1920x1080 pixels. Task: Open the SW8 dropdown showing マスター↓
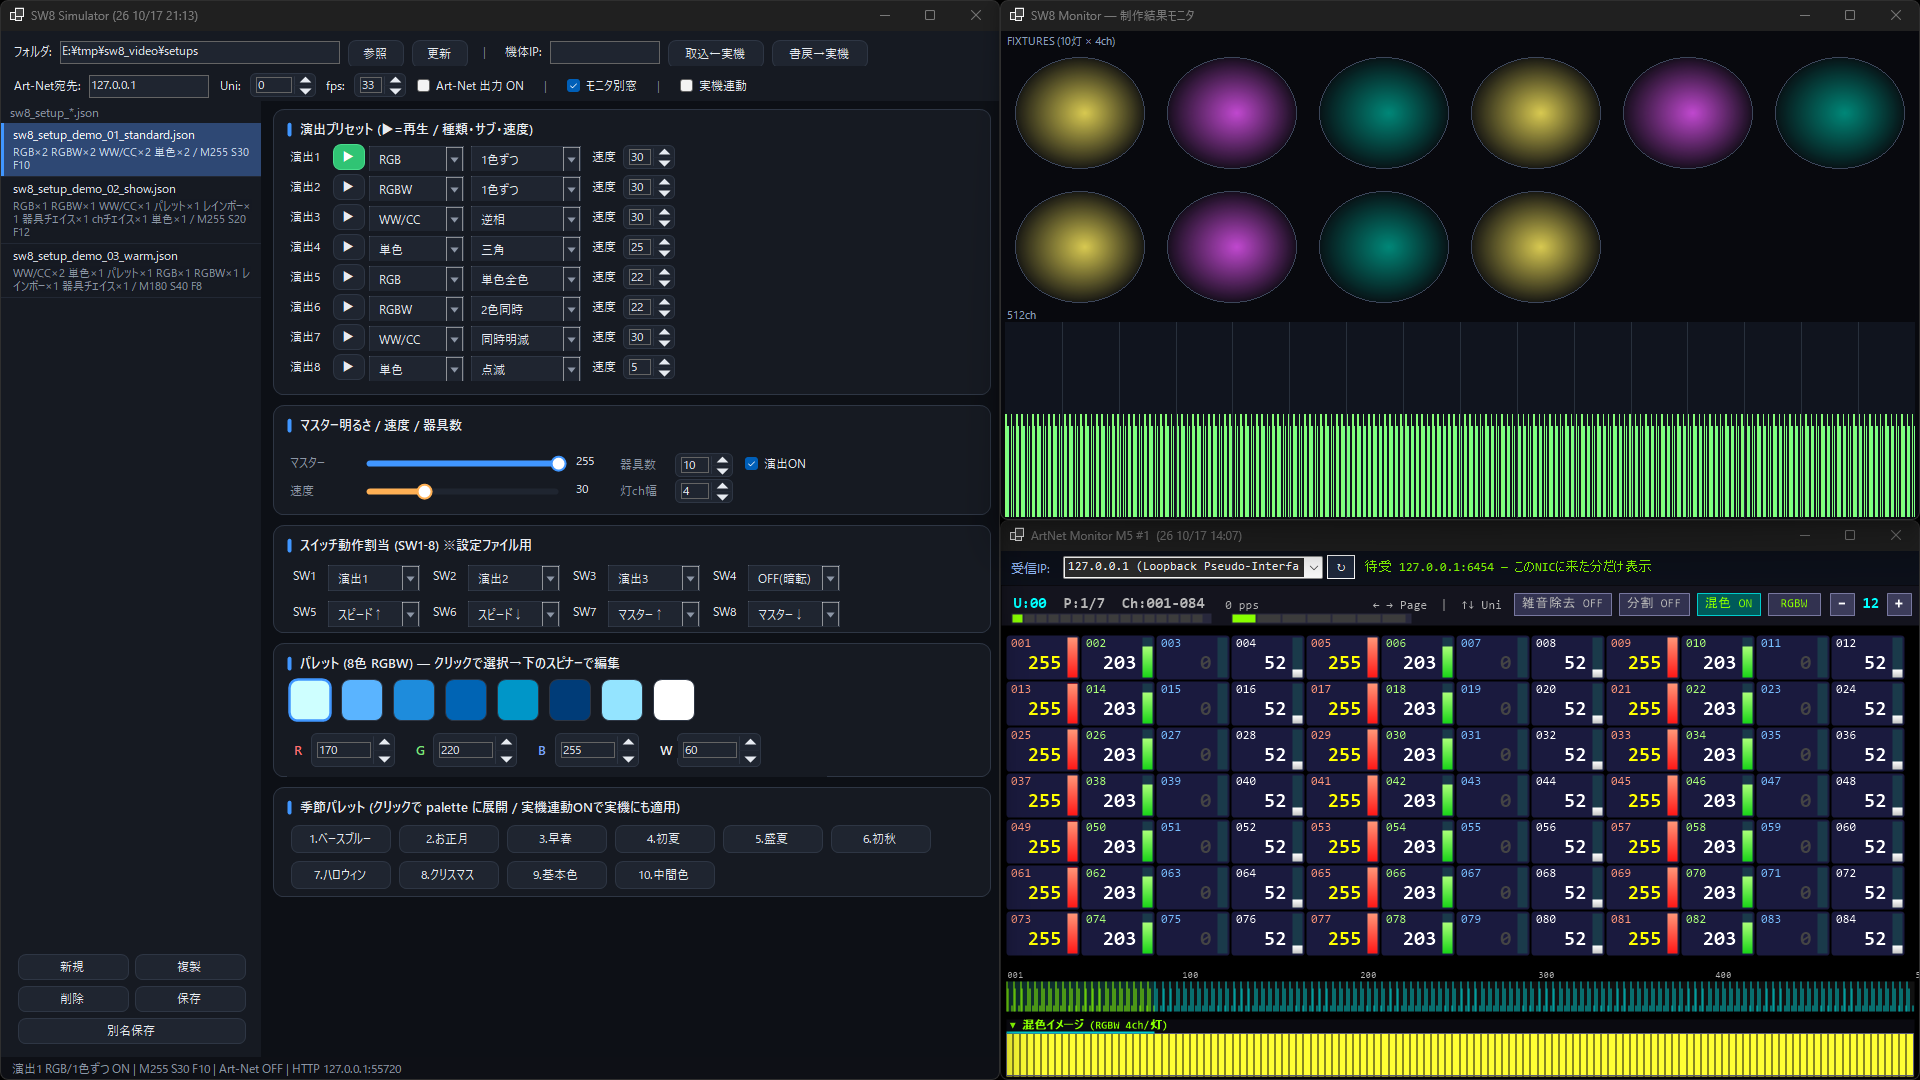click(x=793, y=614)
